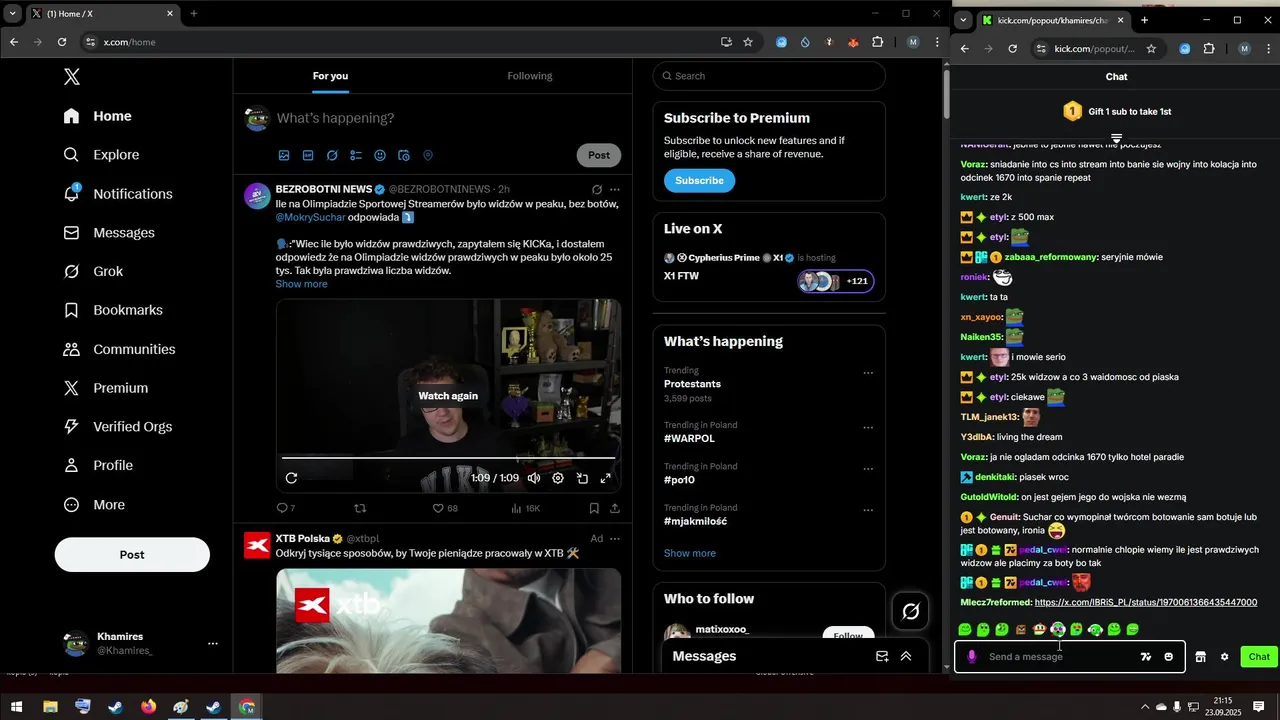
Task: Open the floating Grok button
Action: pyautogui.click(x=911, y=611)
